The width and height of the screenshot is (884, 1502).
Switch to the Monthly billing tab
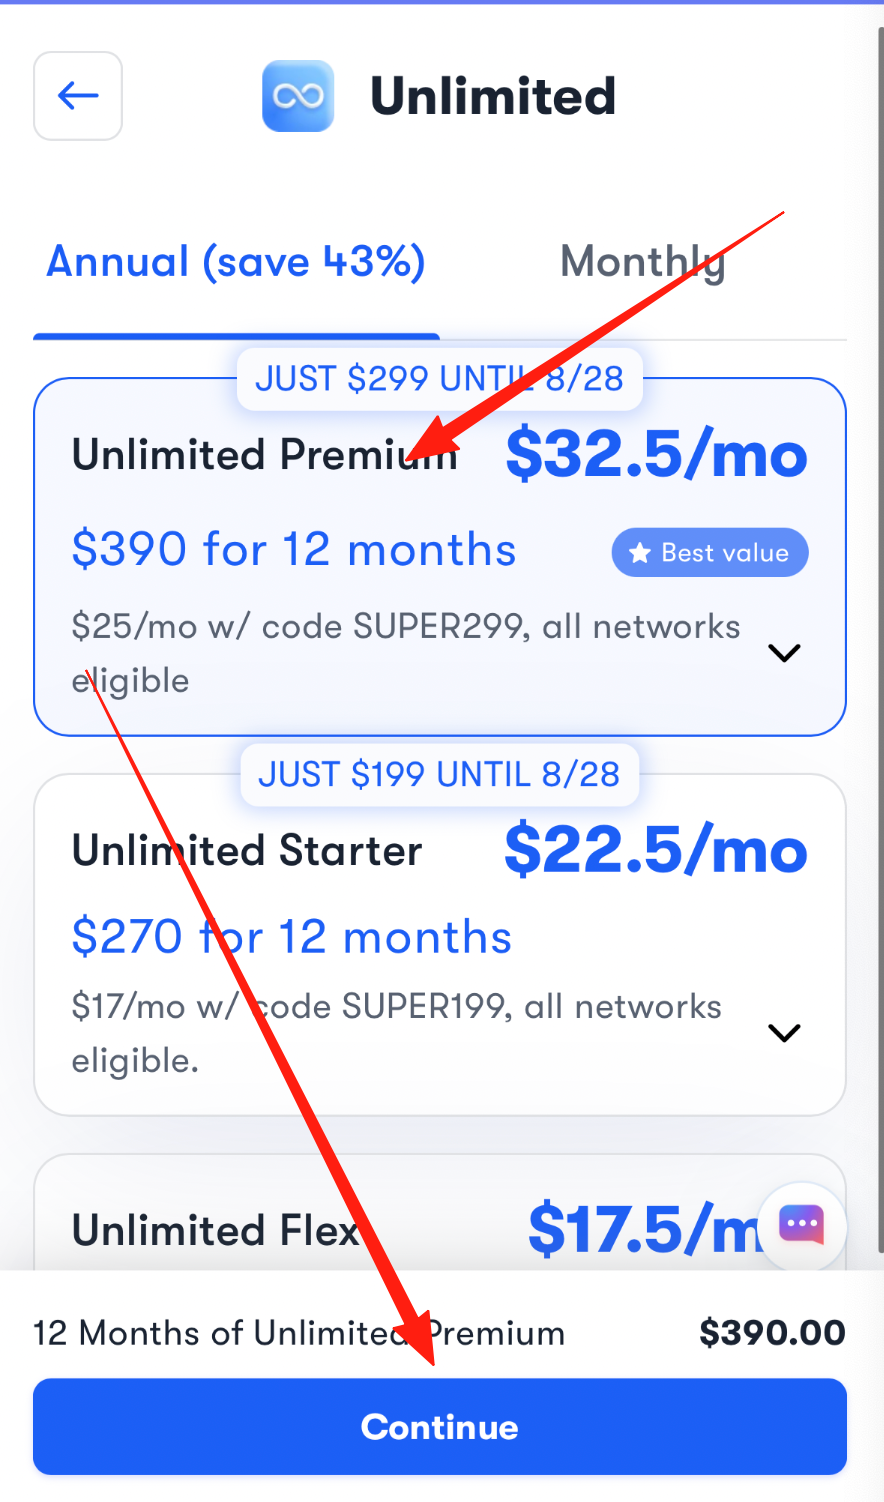tap(642, 262)
